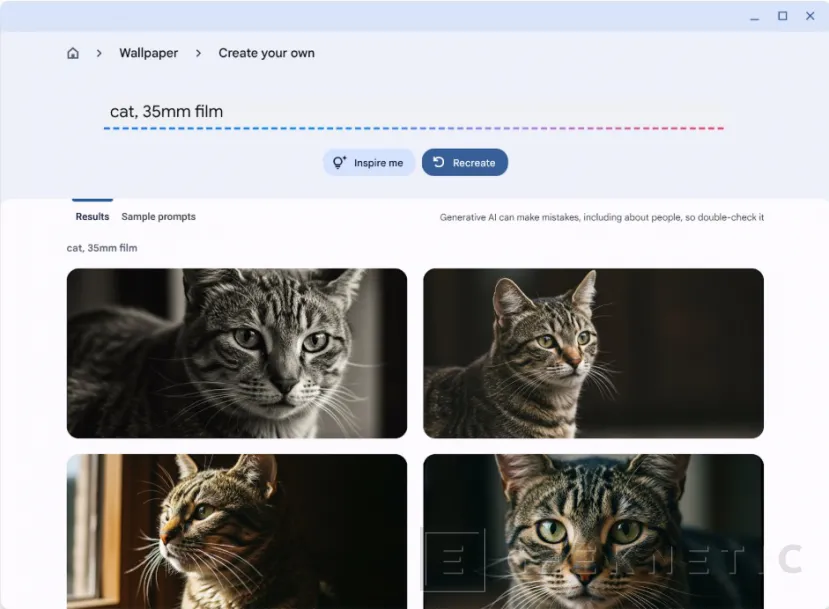Select the black-and-white close-up cat wallpaper

(x=236, y=352)
